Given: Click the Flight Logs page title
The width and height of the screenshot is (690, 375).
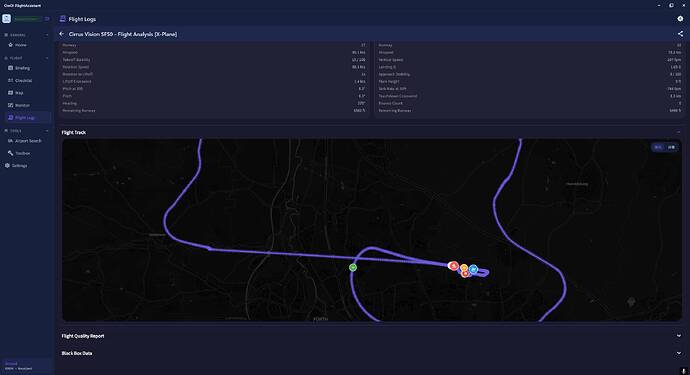Looking at the screenshot, I should pyautogui.click(x=82, y=19).
